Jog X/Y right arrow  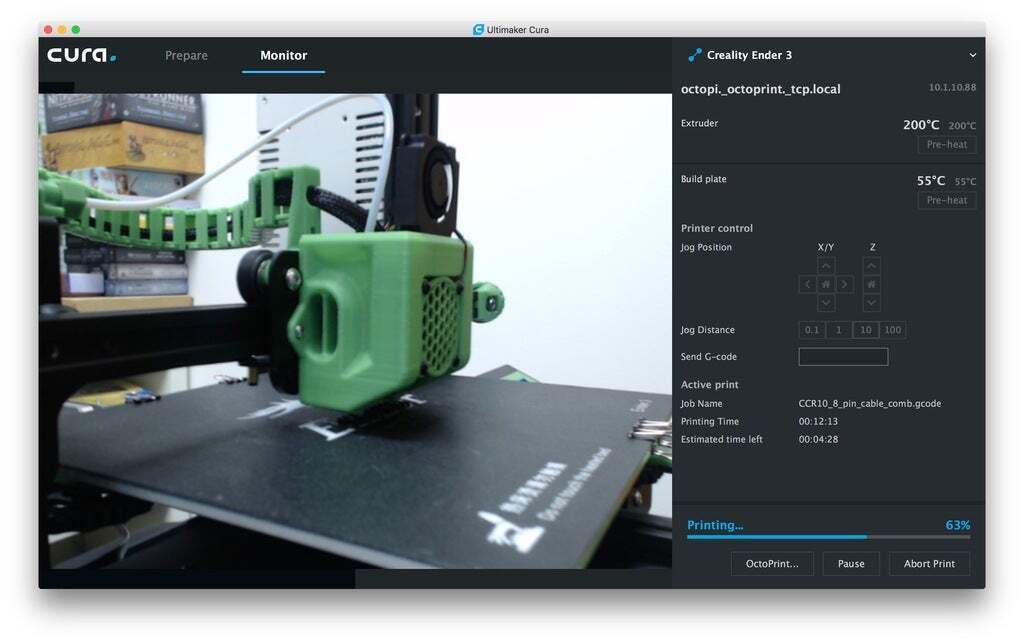tap(844, 284)
